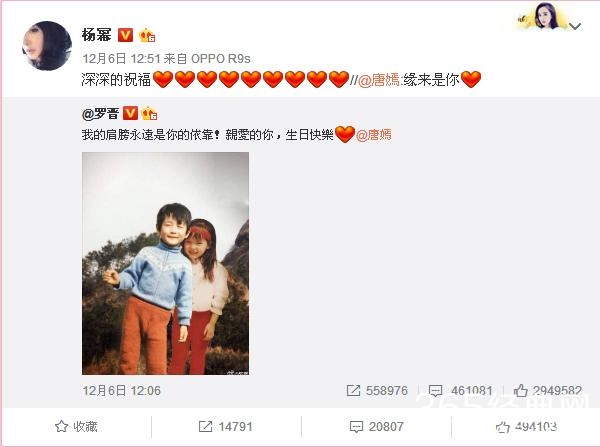
Task: Open comments via the 20807 button
Action: (x=377, y=426)
